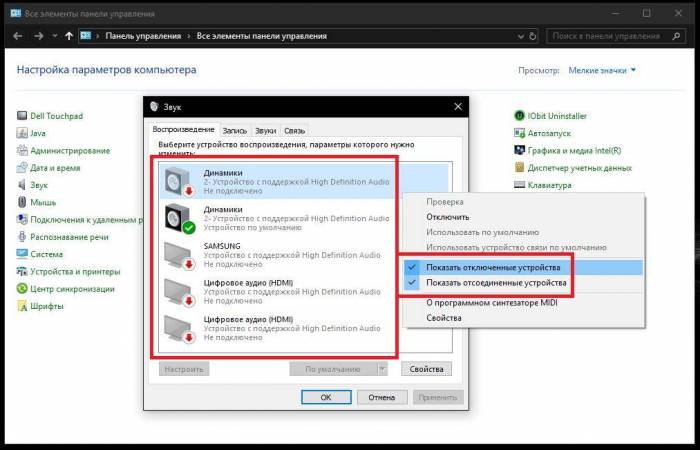Switch to the Запись tab
Viewport: 700px width, 450px height.
pyautogui.click(x=235, y=131)
